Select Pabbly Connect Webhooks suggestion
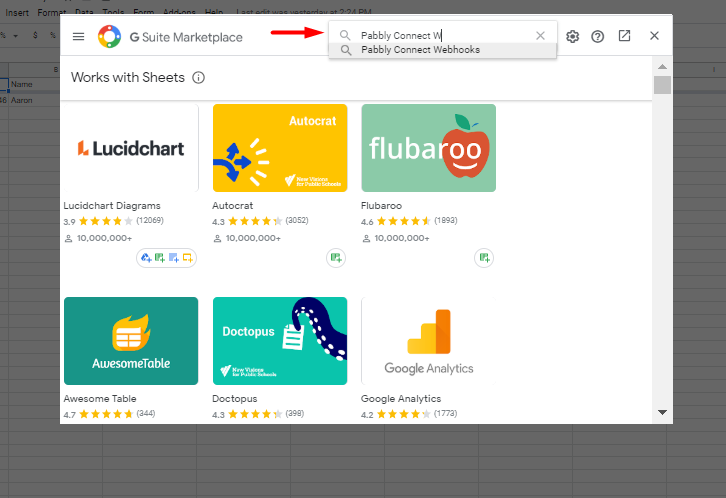 [x=443, y=50]
